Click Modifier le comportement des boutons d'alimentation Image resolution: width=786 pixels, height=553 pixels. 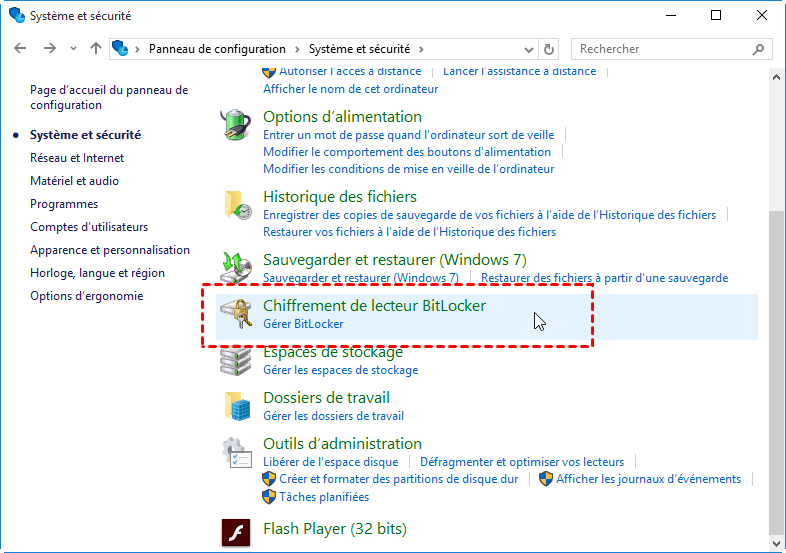coord(407,152)
